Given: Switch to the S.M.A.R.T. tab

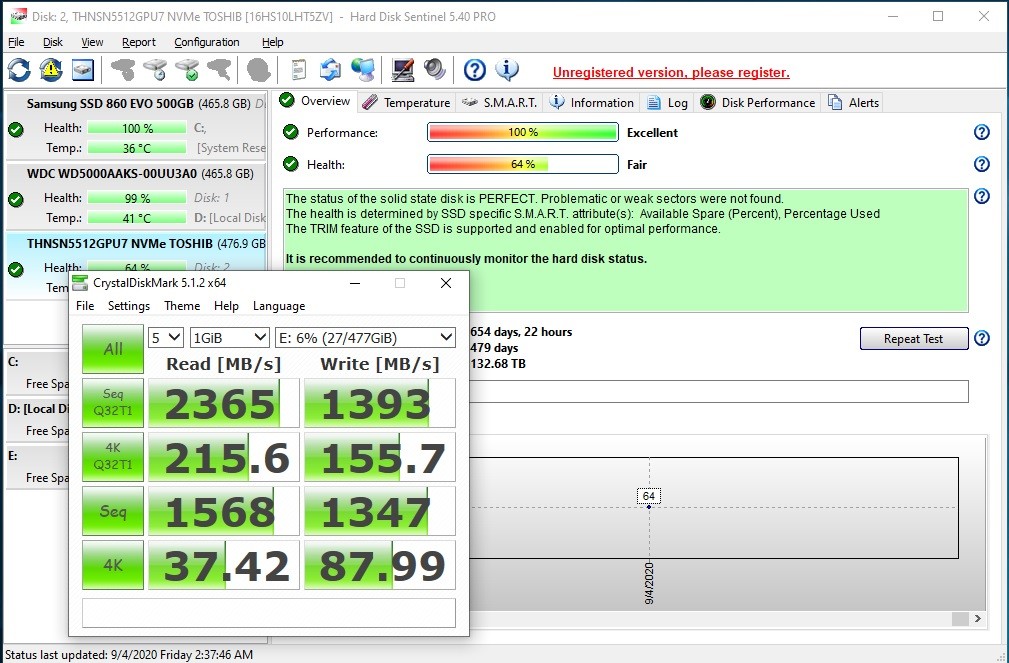Looking at the screenshot, I should (x=499, y=102).
